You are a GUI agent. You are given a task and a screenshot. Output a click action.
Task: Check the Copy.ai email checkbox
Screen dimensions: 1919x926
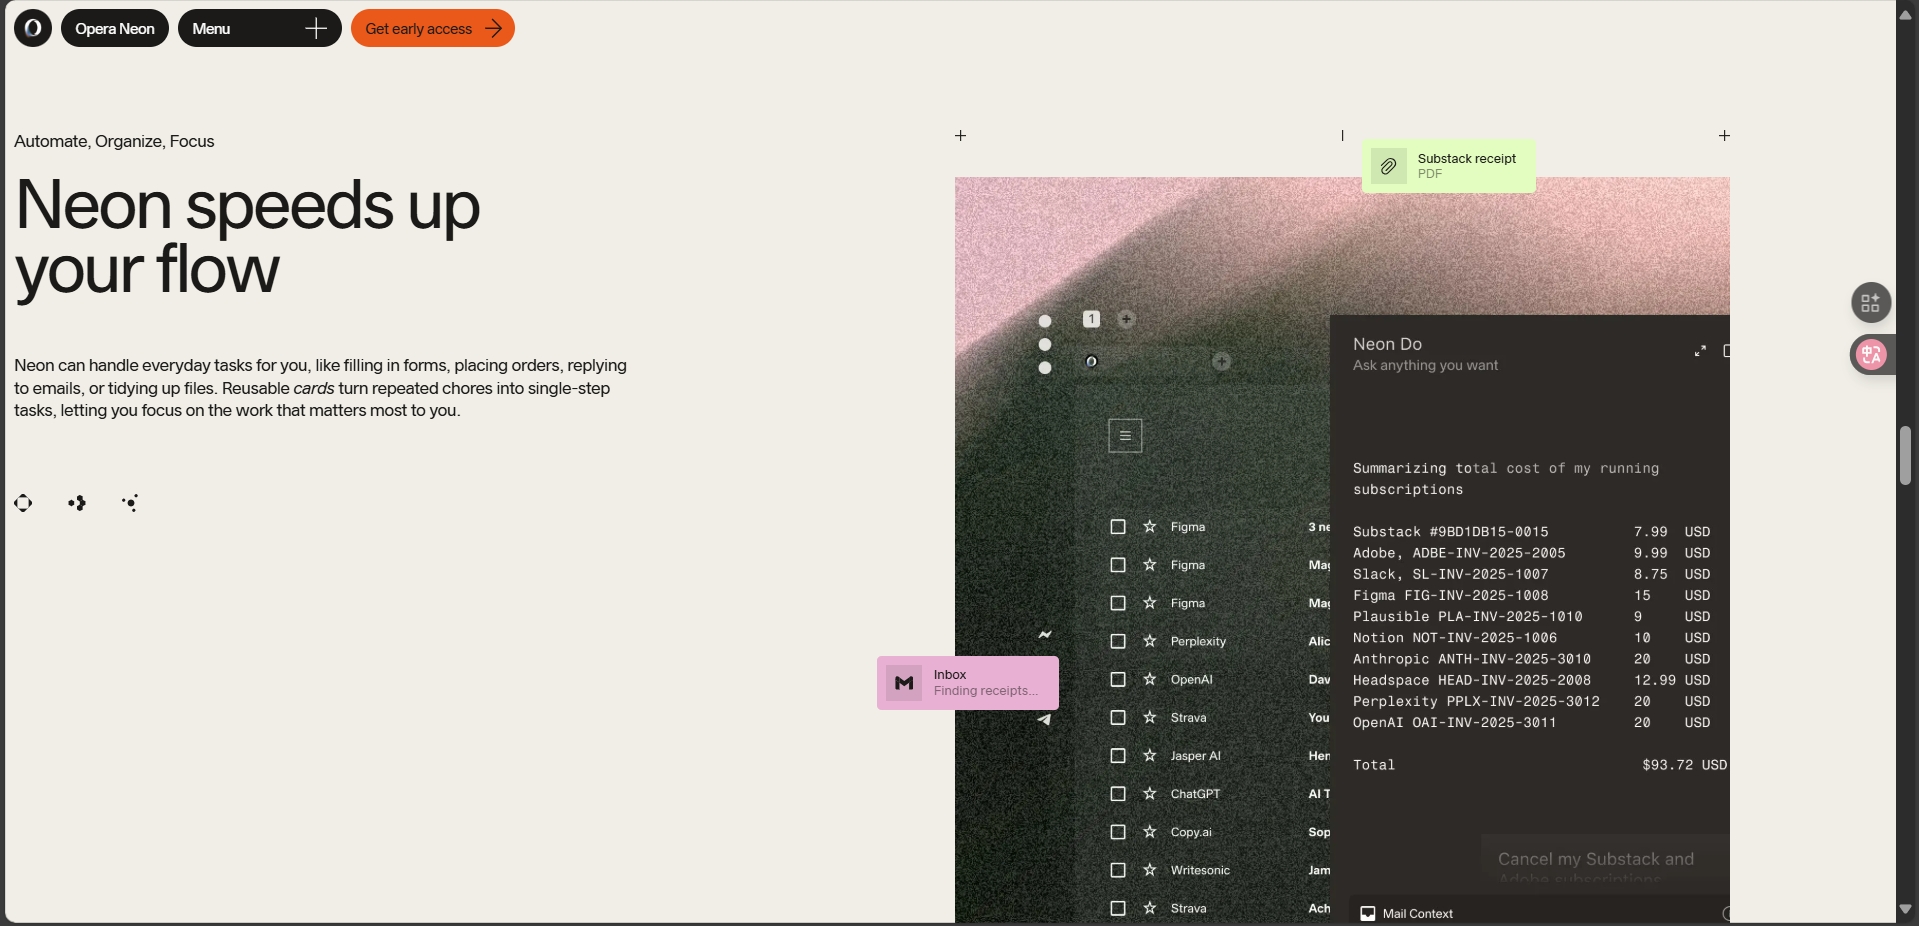point(1118,832)
